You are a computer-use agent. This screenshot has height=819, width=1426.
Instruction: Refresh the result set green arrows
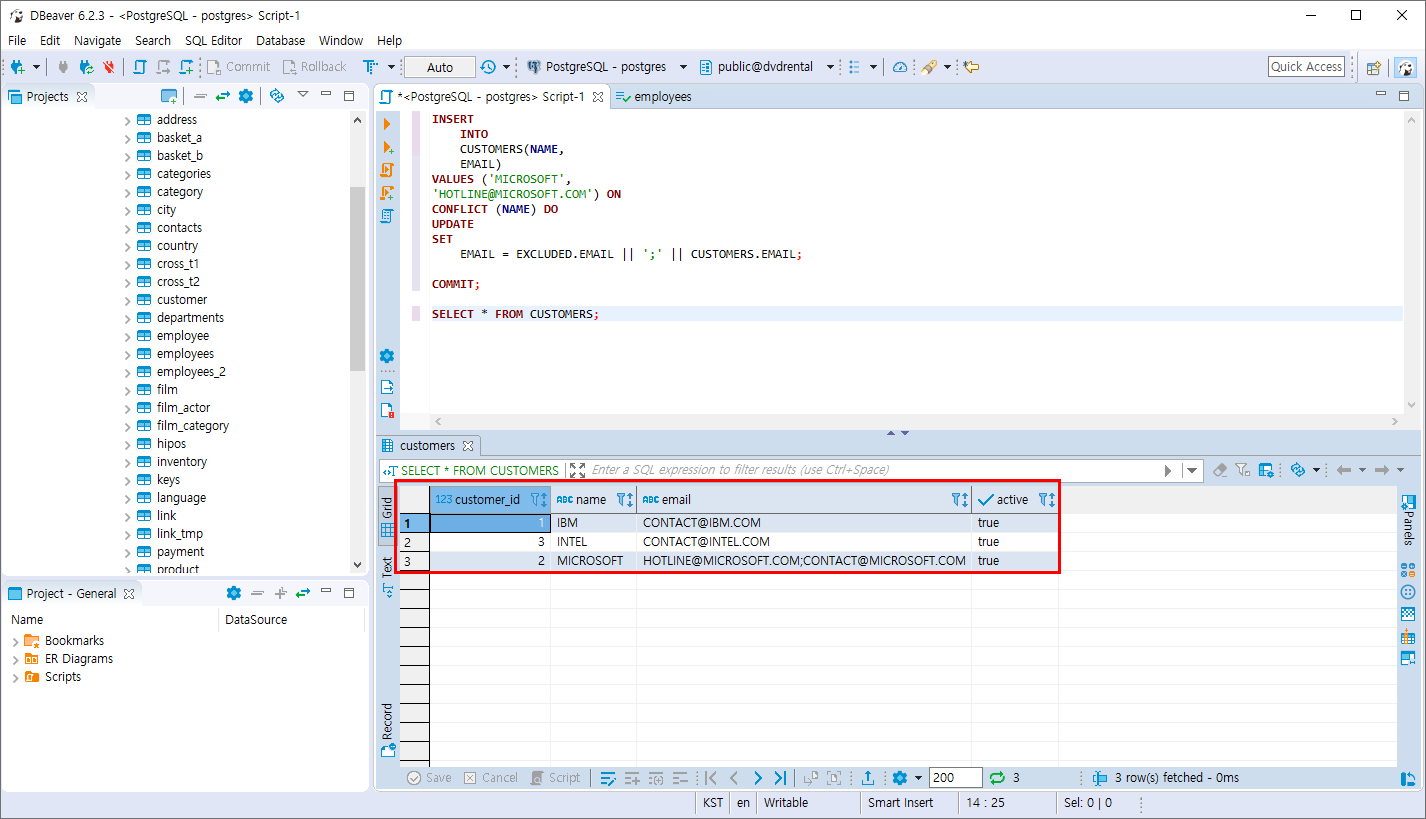click(x=996, y=778)
